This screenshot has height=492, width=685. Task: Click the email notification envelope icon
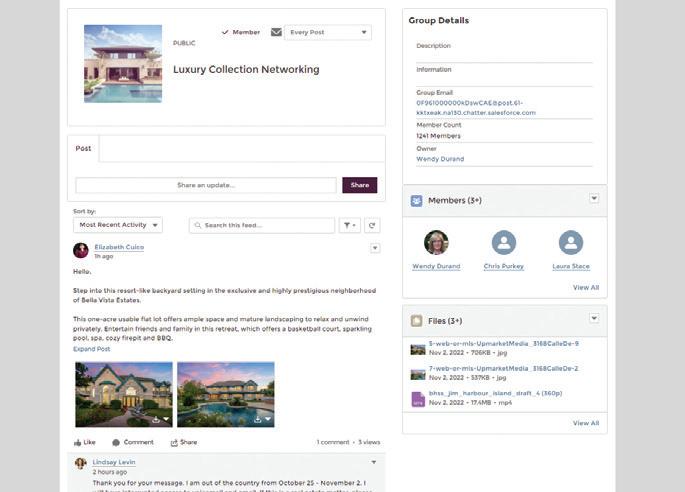[276, 32]
